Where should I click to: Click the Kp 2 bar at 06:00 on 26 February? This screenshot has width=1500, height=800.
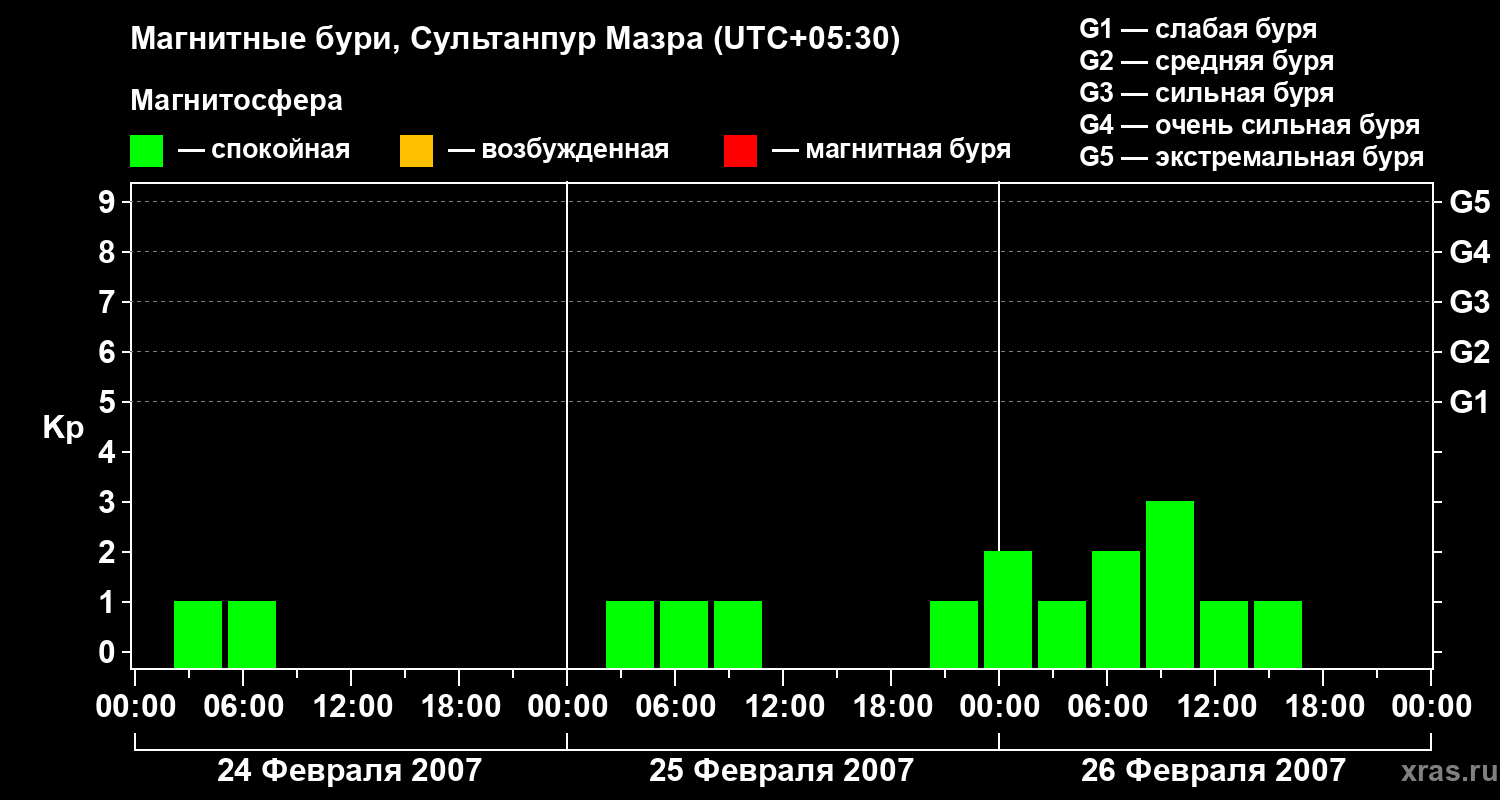[1116, 609]
